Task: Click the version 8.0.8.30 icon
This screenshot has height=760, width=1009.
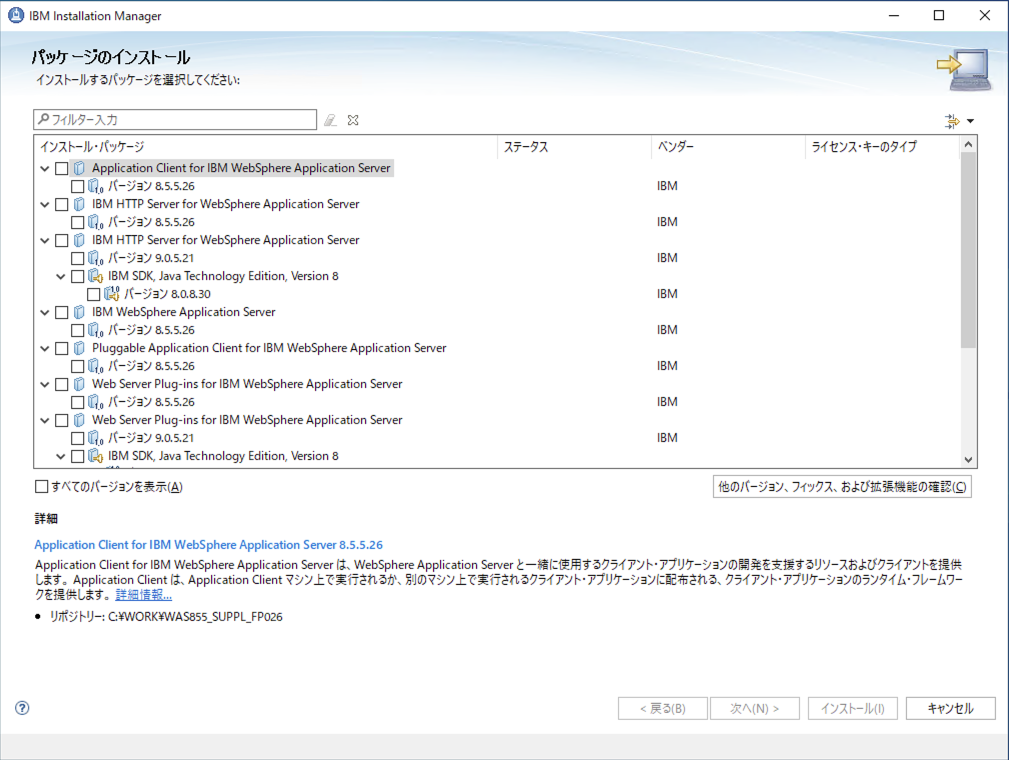Action: pos(112,294)
